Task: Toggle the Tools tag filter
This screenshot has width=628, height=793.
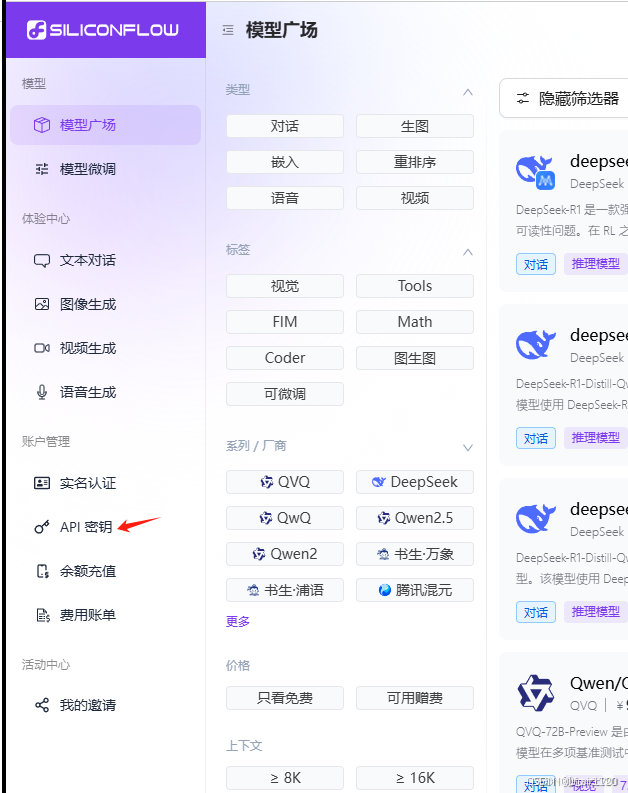Action: (x=415, y=286)
